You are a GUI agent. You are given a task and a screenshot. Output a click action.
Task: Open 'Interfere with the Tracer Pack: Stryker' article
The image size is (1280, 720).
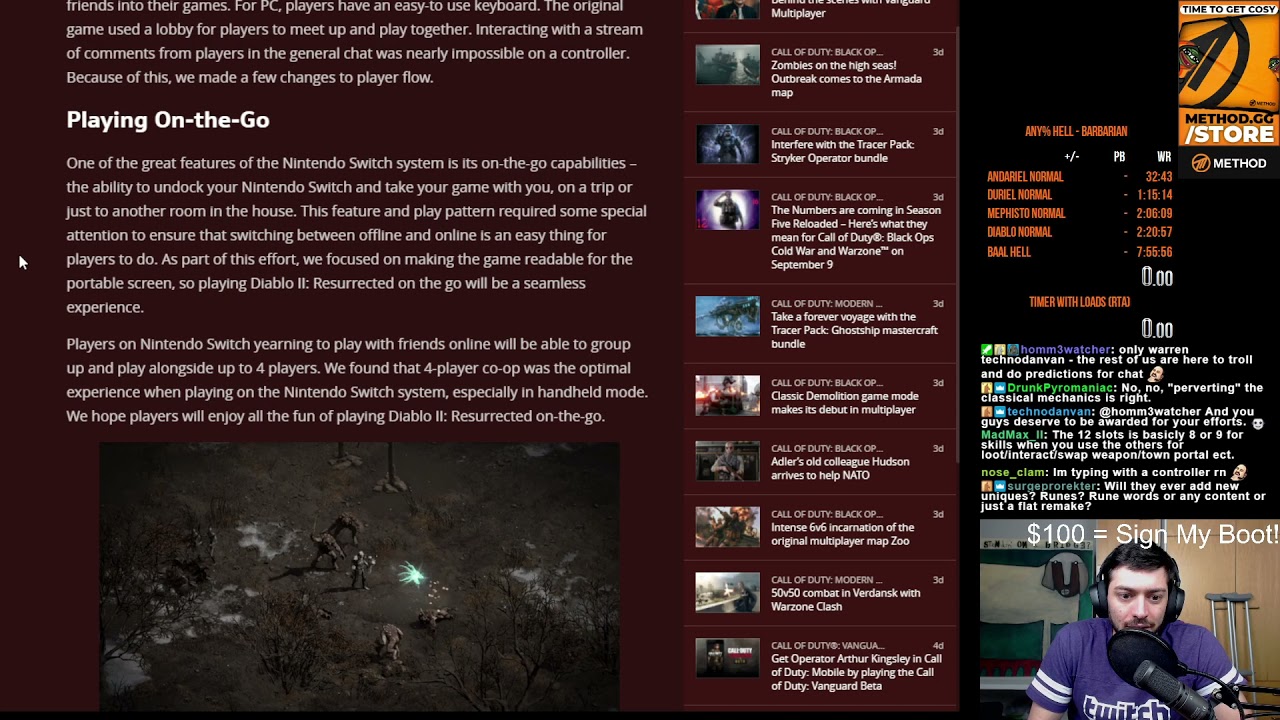[842, 151]
